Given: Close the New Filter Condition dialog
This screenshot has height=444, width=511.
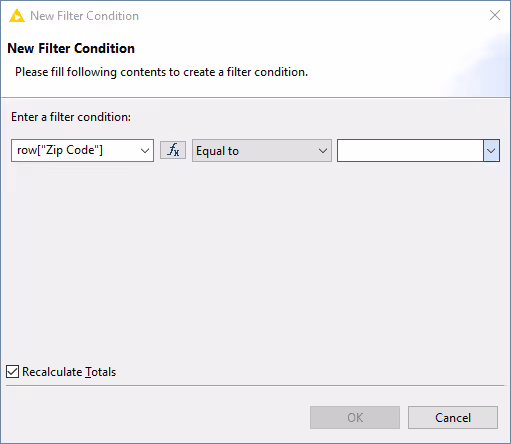Looking at the screenshot, I should (495, 15).
